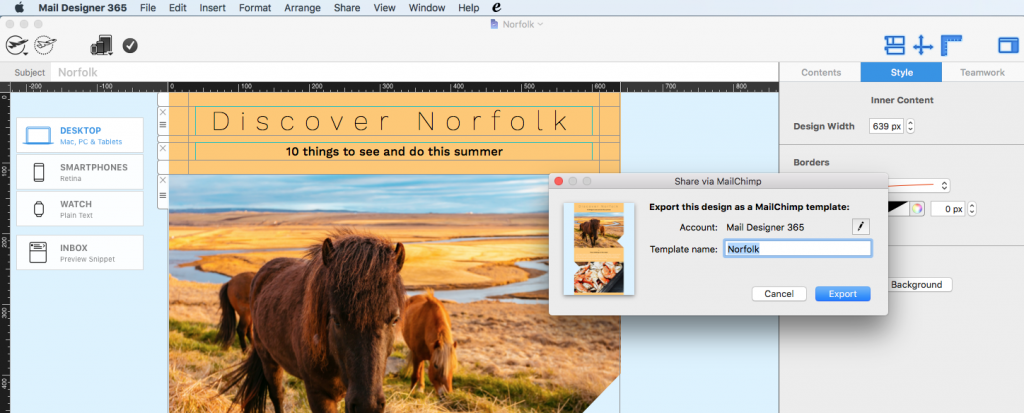This screenshot has width=1024, height=413.
Task: Open the Apple menu
Action: coord(18,8)
